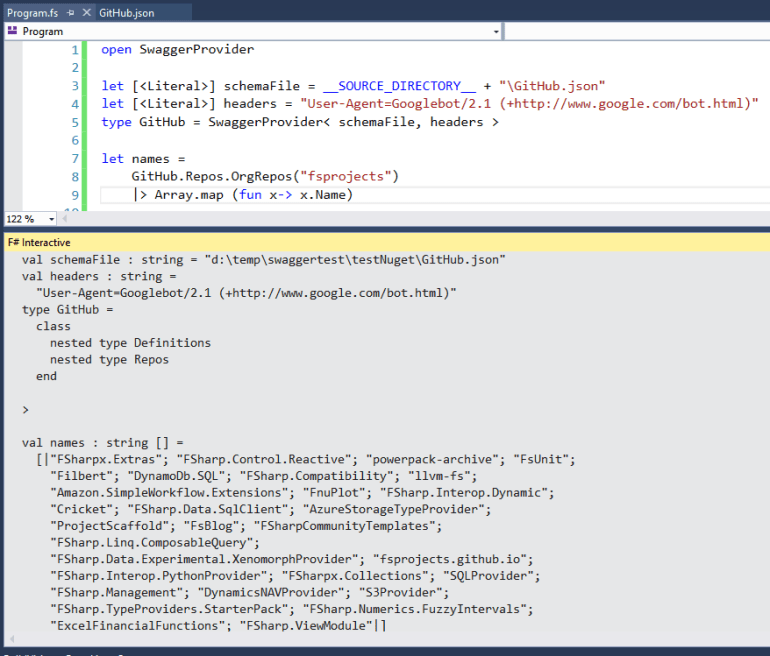Click 'nested type Repos' in output
The image size is (770, 656).
109,359
